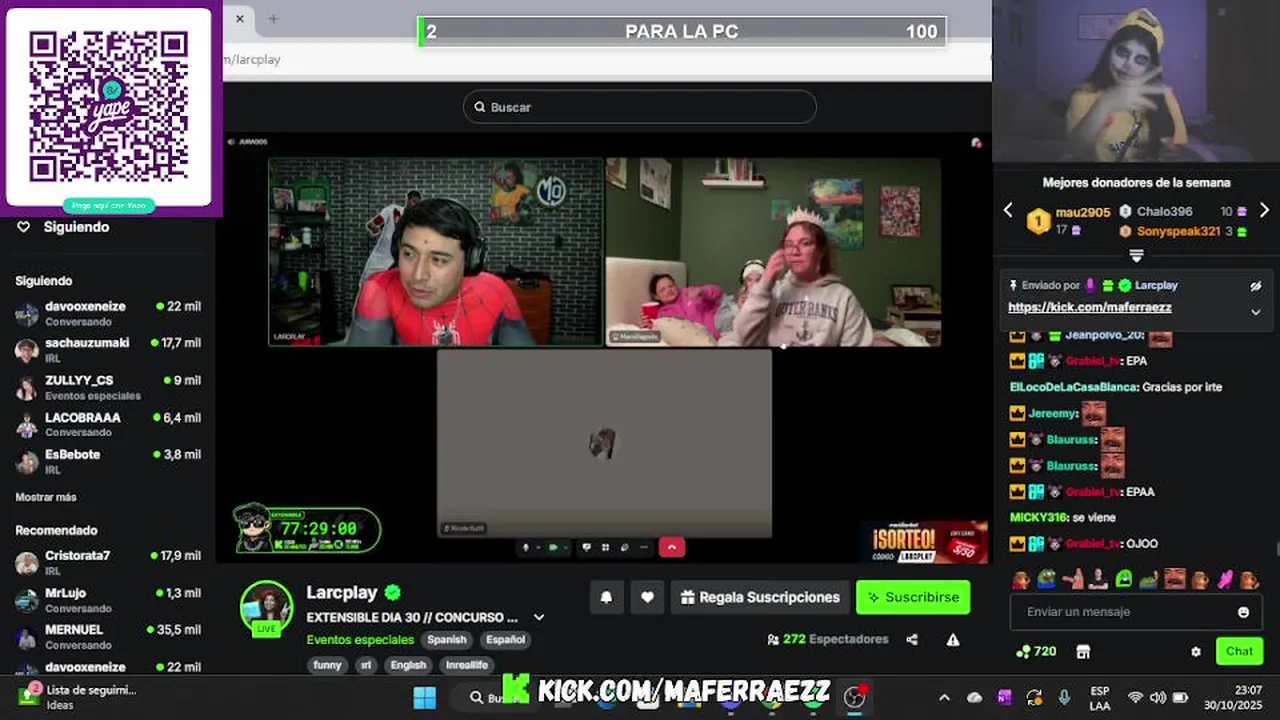Select the funny tag
The width and height of the screenshot is (1280, 720).
(x=327, y=665)
